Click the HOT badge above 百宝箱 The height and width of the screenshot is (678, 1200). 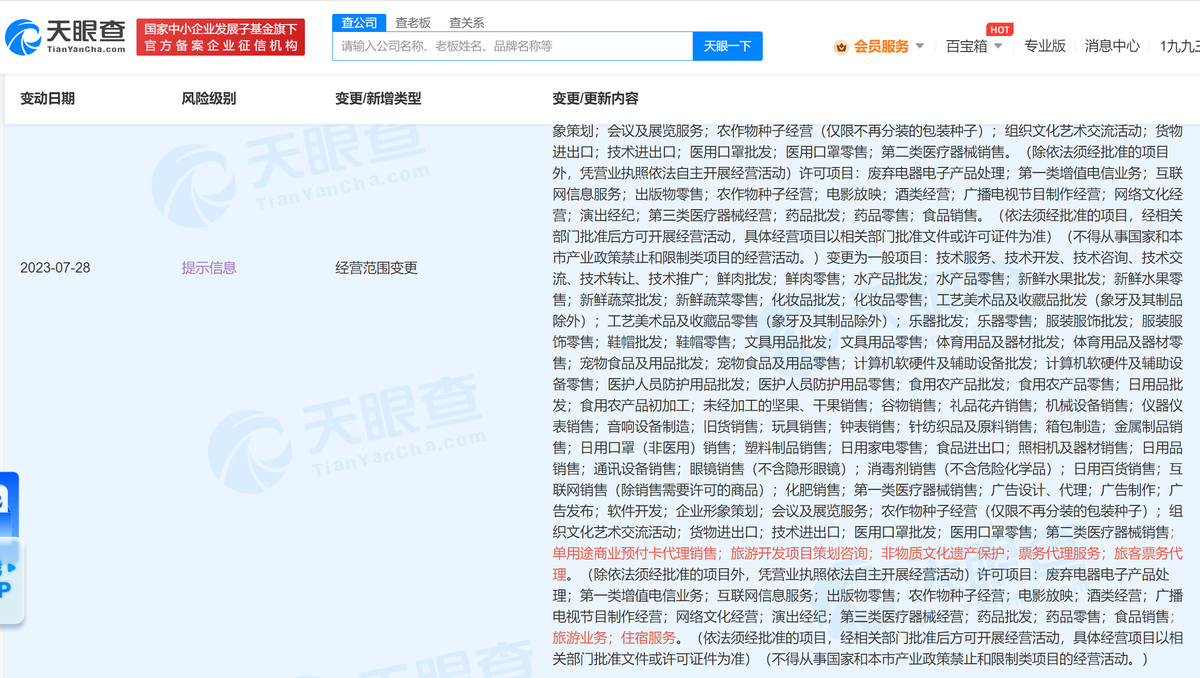[999, 29]
